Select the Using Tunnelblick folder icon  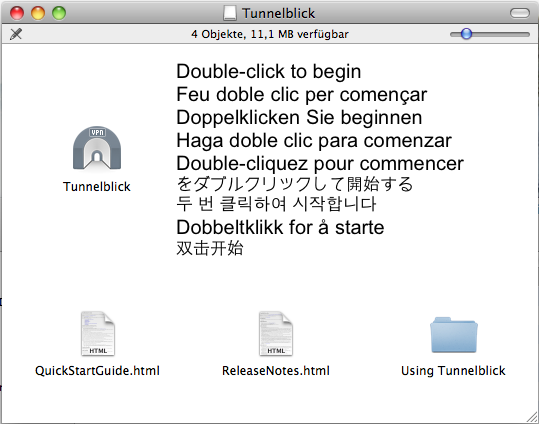454,335
